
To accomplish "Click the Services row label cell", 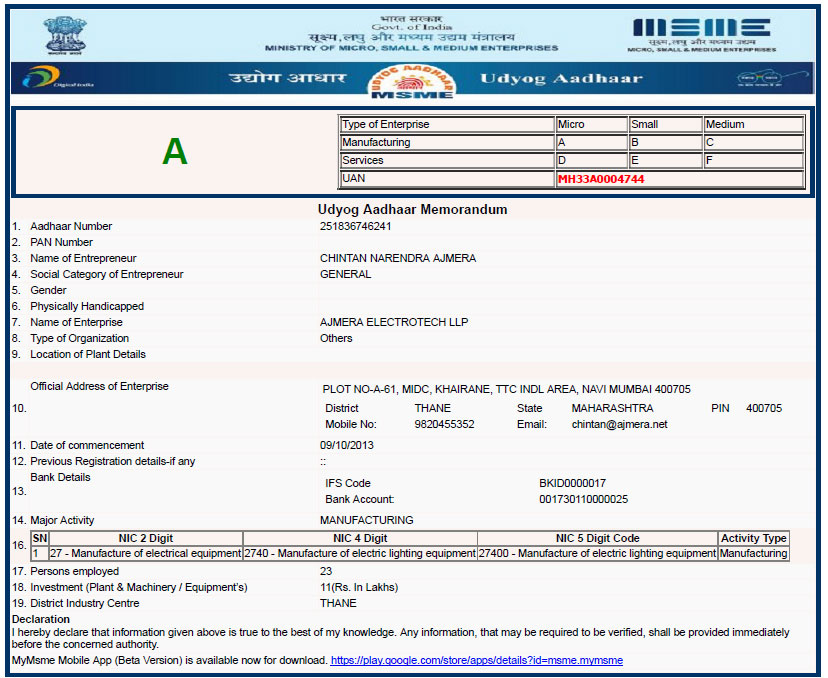I will [x=447, y=160].
